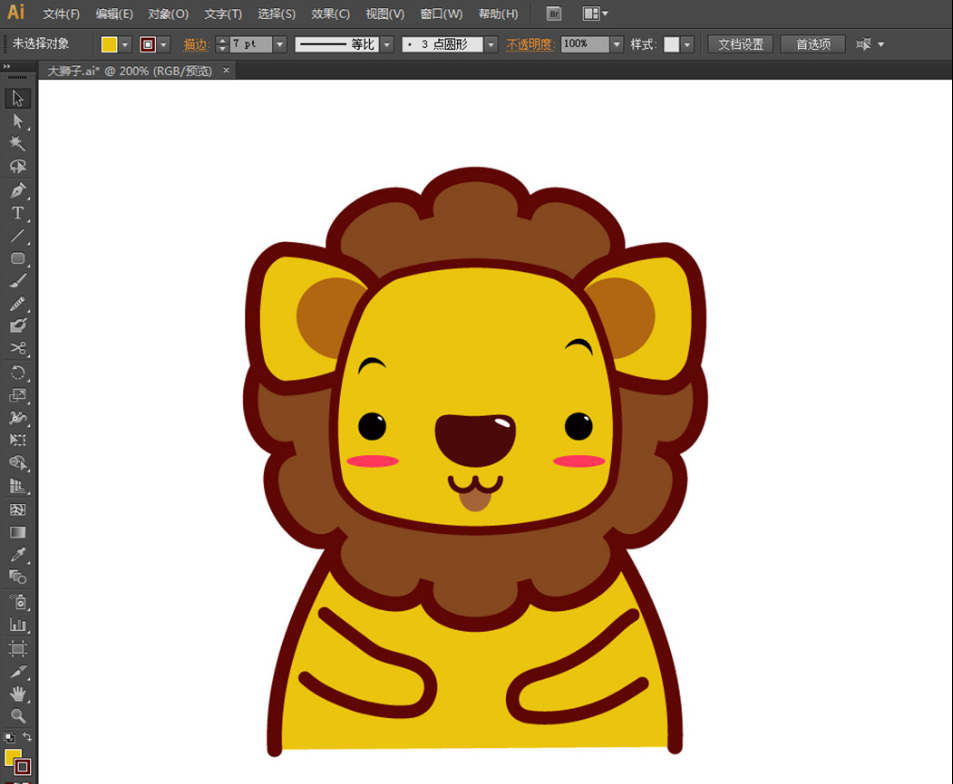Activate the Eyedropper tool
This screenshot has width=953, height=784.
(17, 554)
